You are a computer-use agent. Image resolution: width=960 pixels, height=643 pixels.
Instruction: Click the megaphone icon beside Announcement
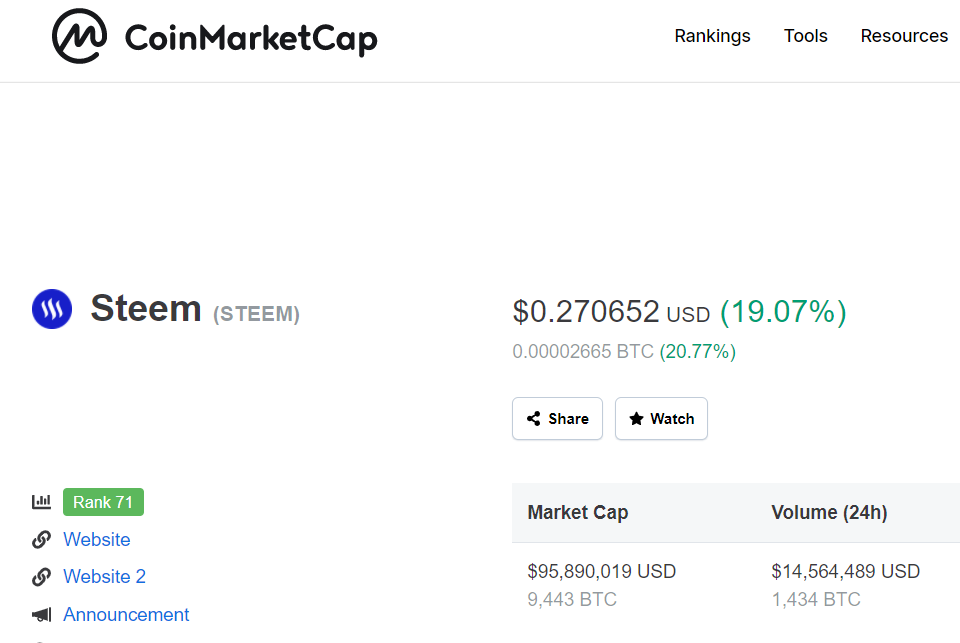coord(41,615)
